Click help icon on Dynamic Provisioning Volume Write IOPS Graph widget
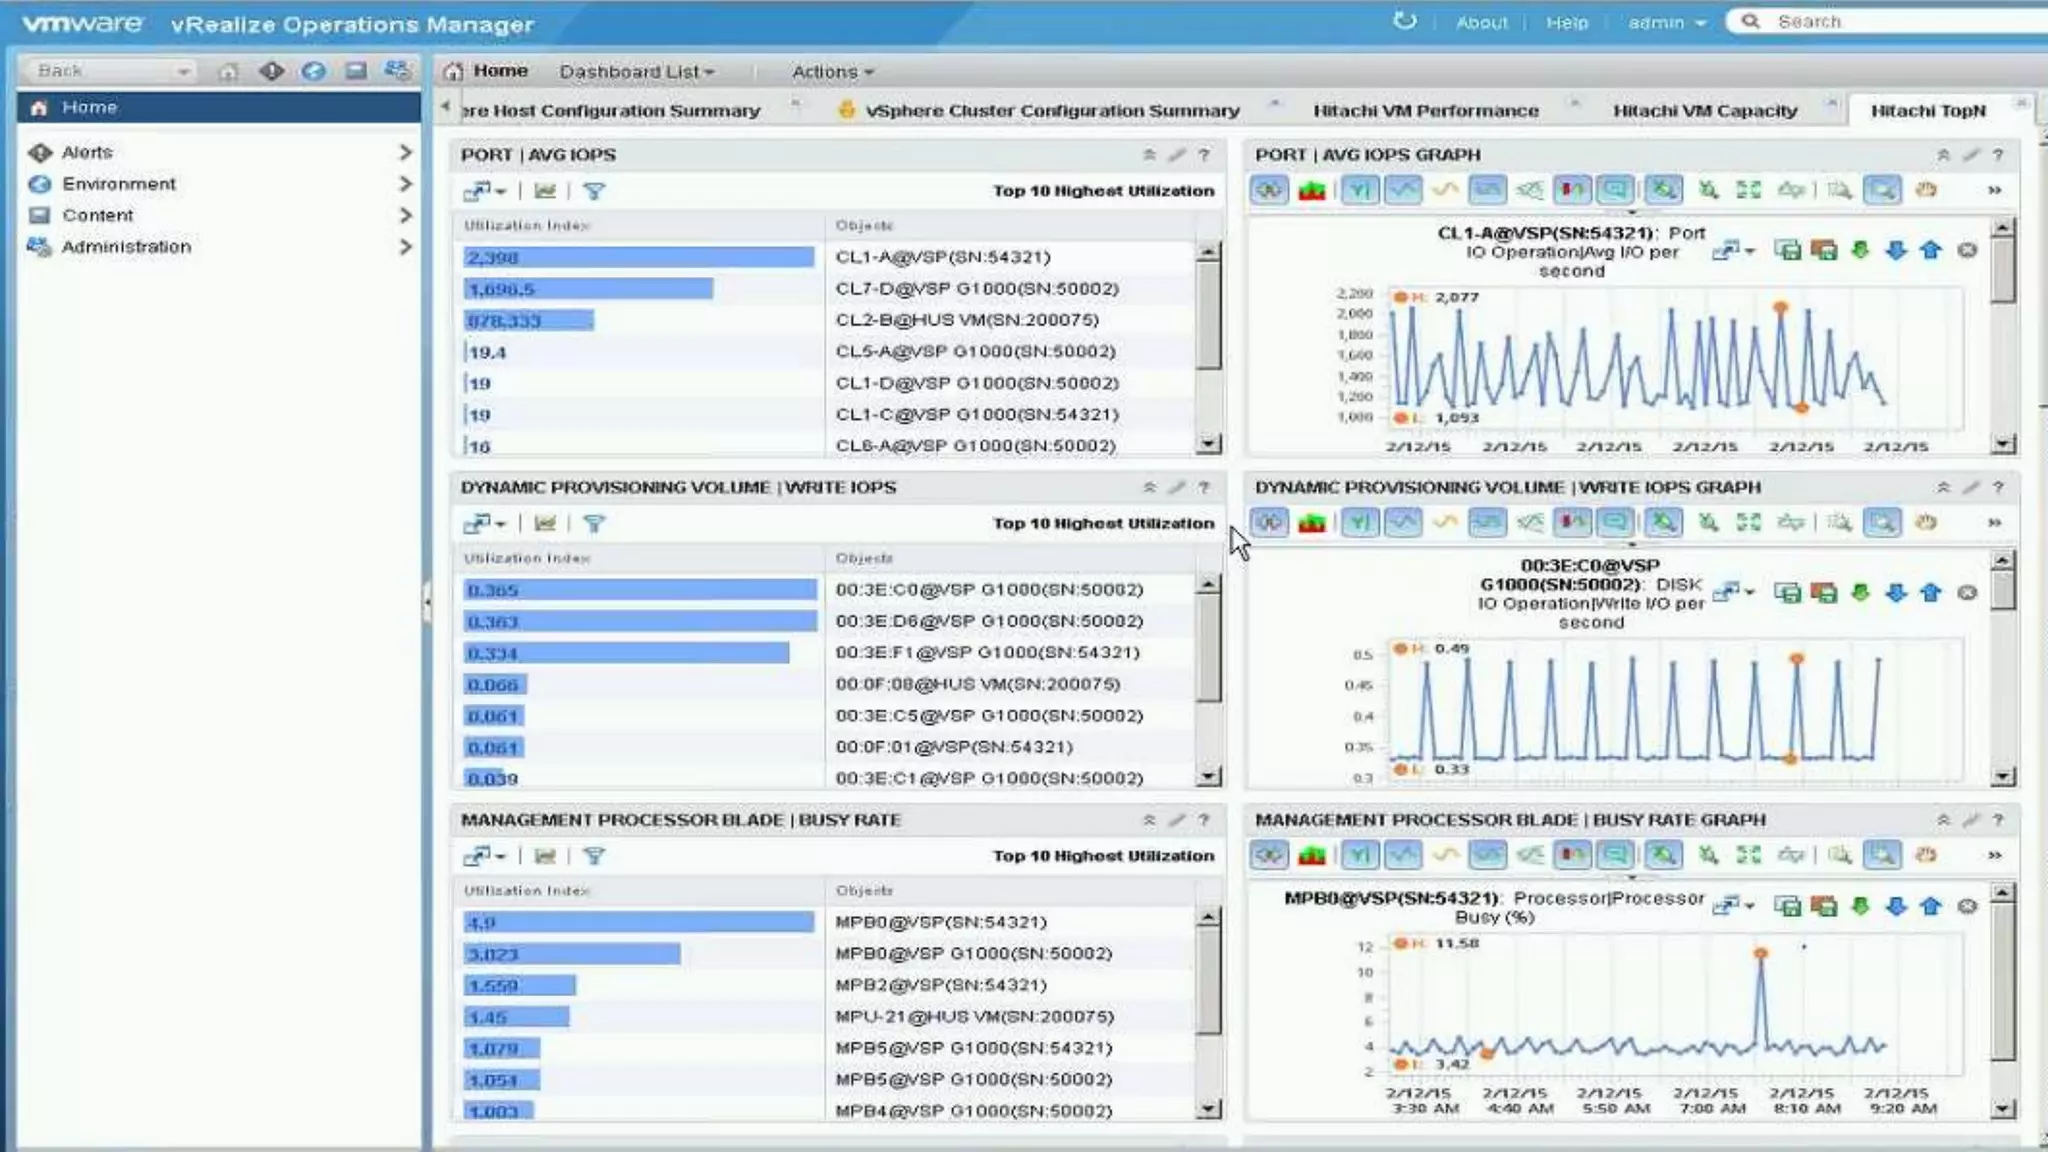 1998,487
